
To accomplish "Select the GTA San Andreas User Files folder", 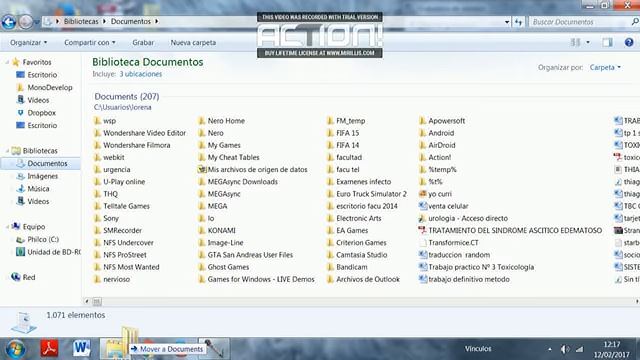I will (246, 255).
